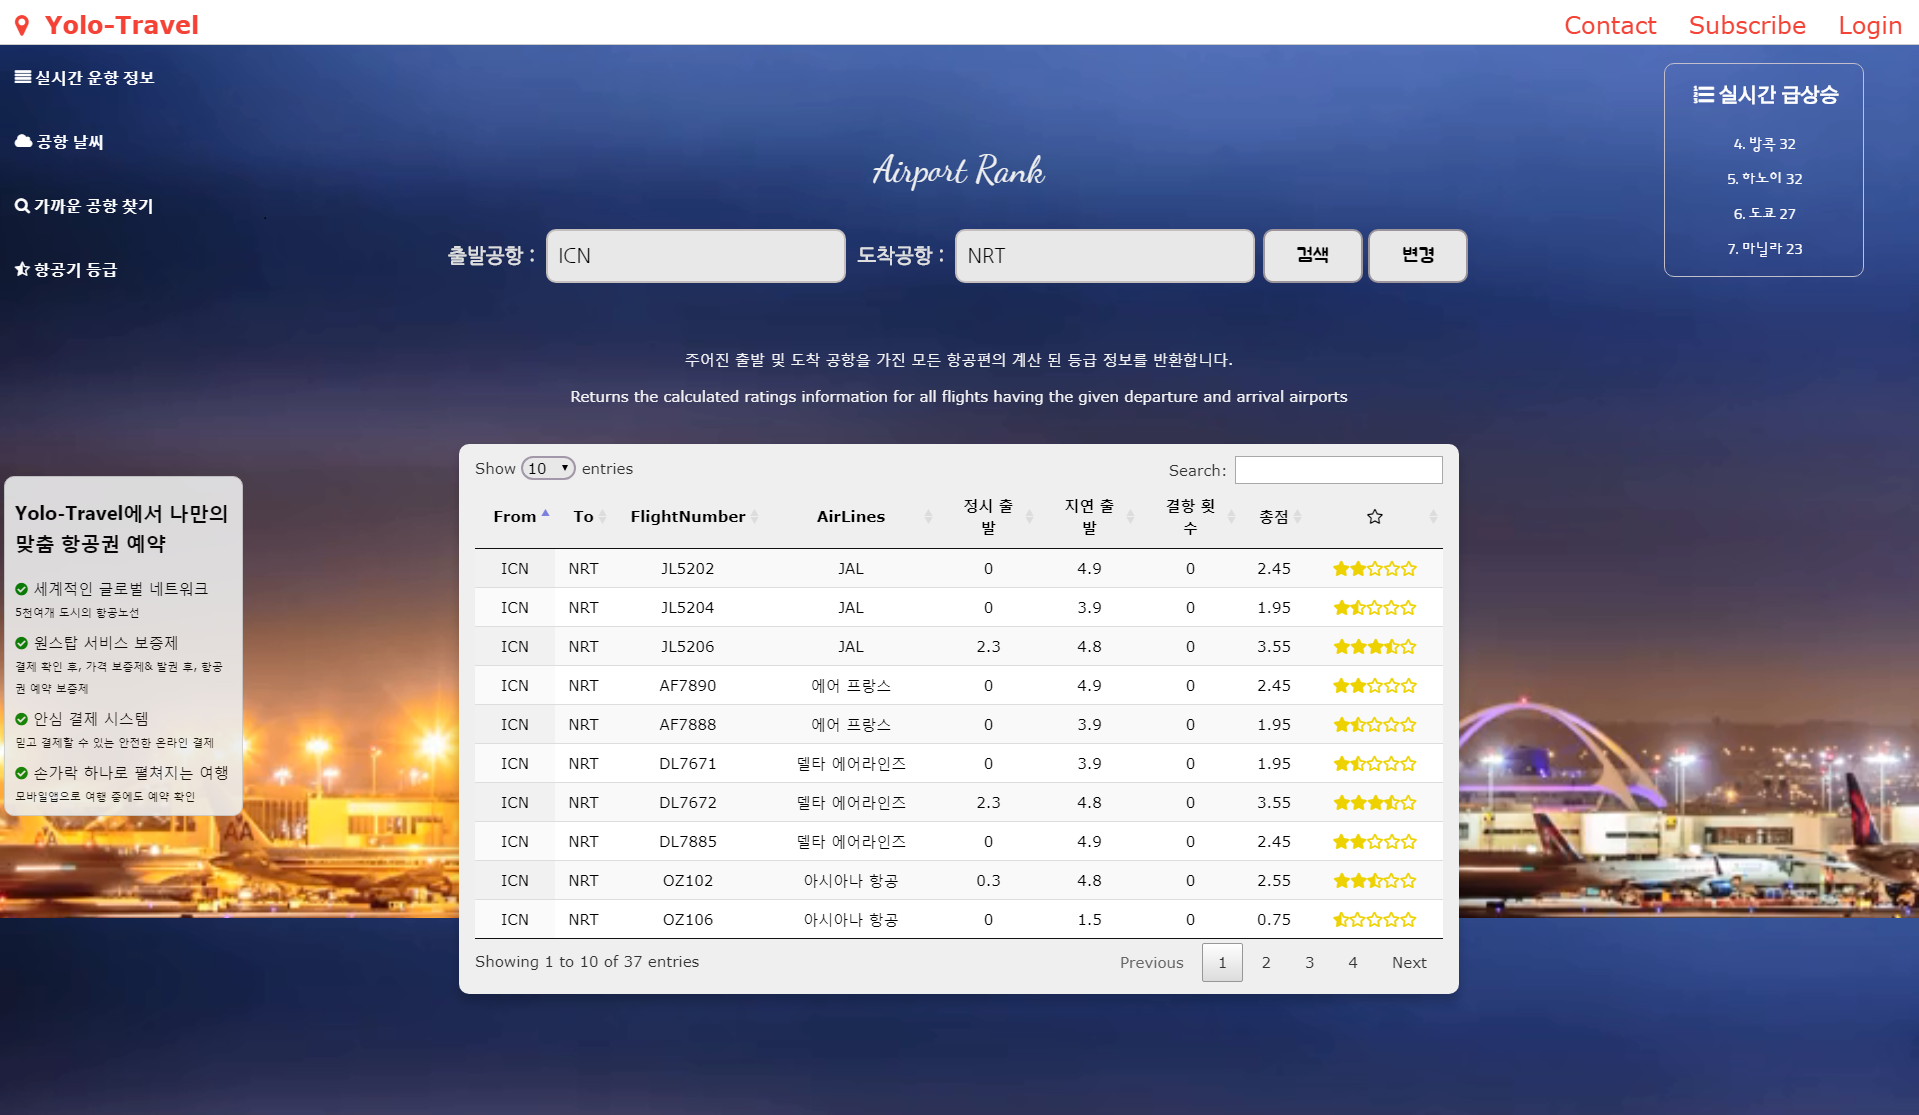1919x1115 pixels.
Task: Click the star rating for flight OZ102
Action: [x=1375, y=881]
